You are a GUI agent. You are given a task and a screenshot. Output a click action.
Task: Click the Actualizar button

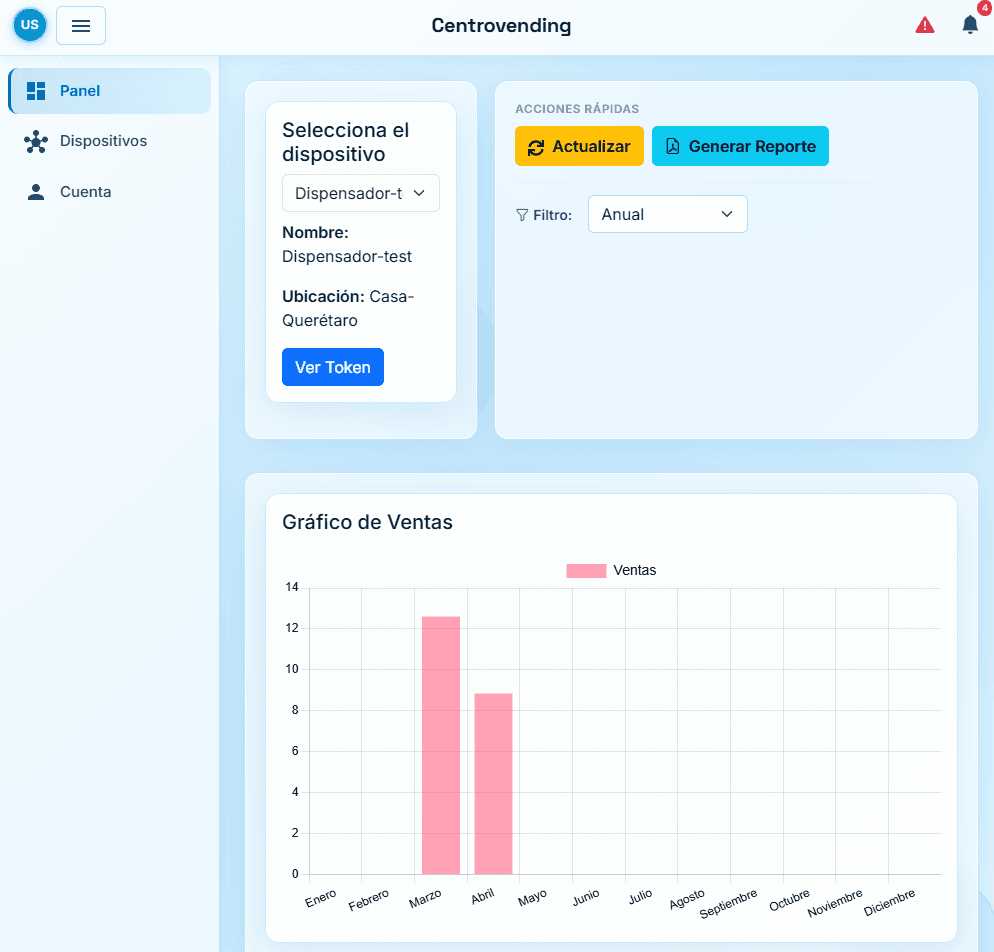click(579, 146)
